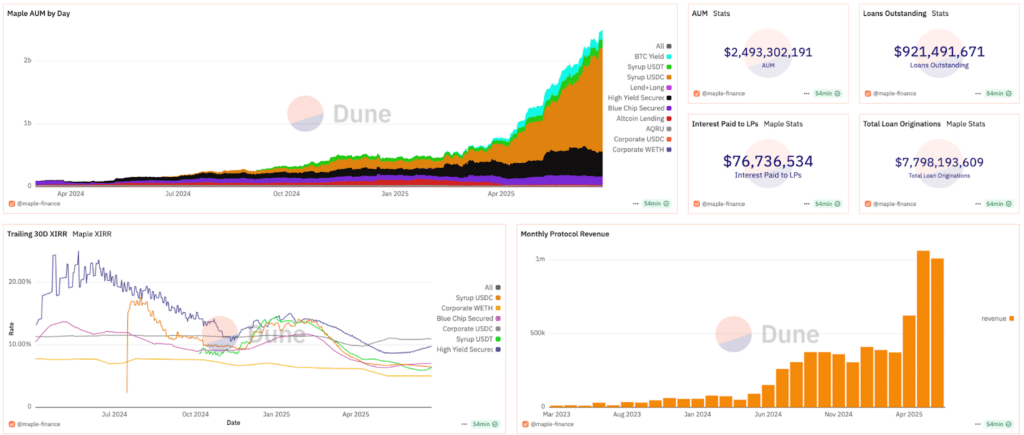Open three-dot menu on Loans Outstanding card
This screenshot has height=435, width=1024.
pyautogui.click(x=978, y=93)
